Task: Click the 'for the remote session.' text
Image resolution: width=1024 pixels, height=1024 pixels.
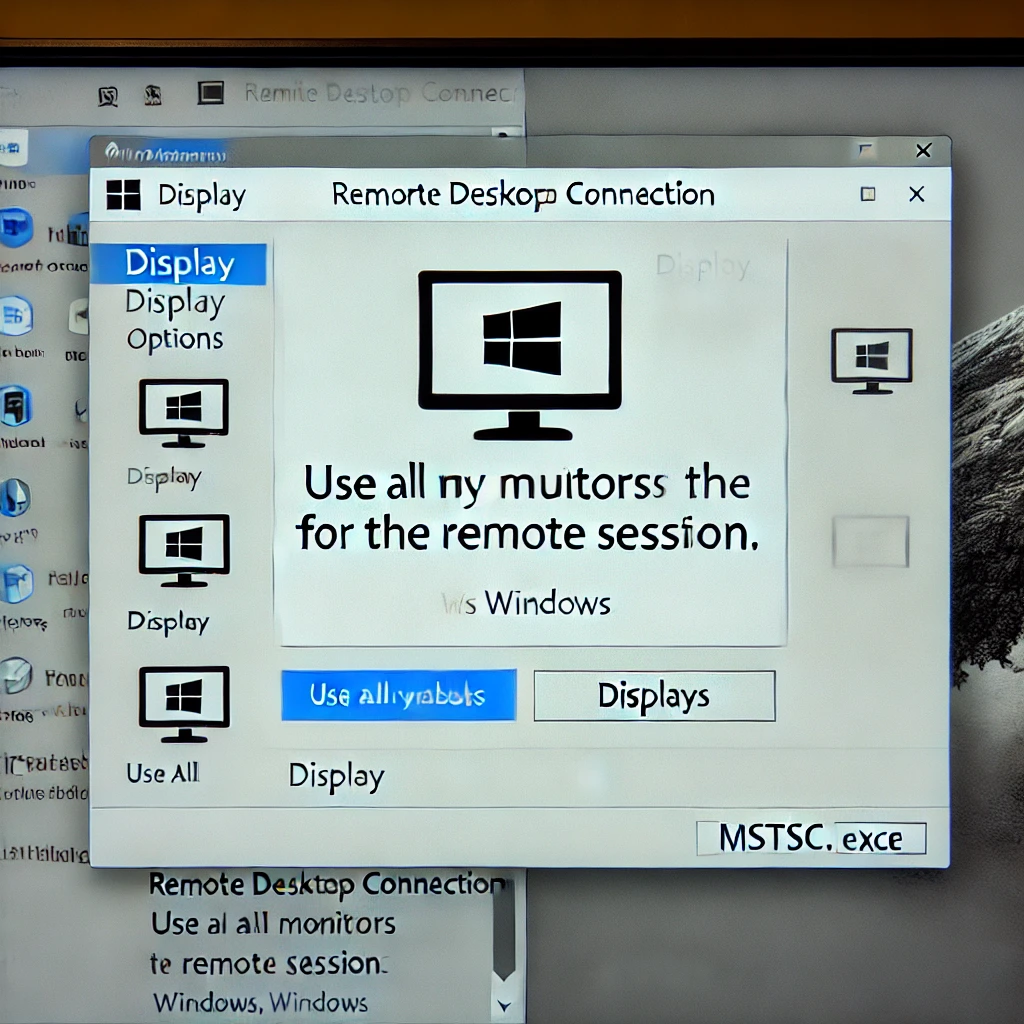Action: coord(528,534)
